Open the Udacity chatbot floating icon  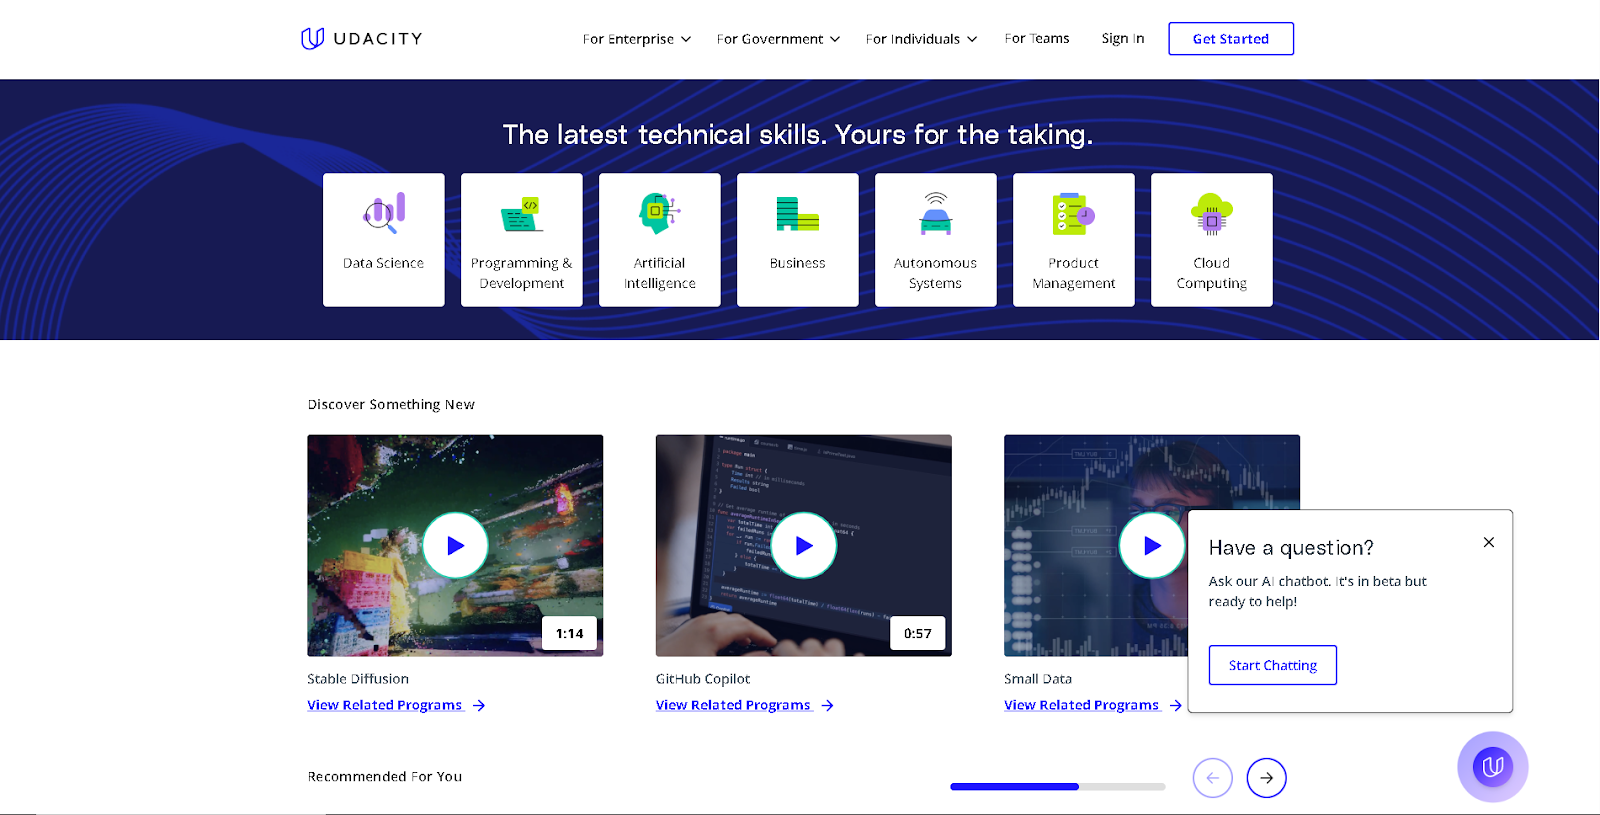coord(1492,767)
